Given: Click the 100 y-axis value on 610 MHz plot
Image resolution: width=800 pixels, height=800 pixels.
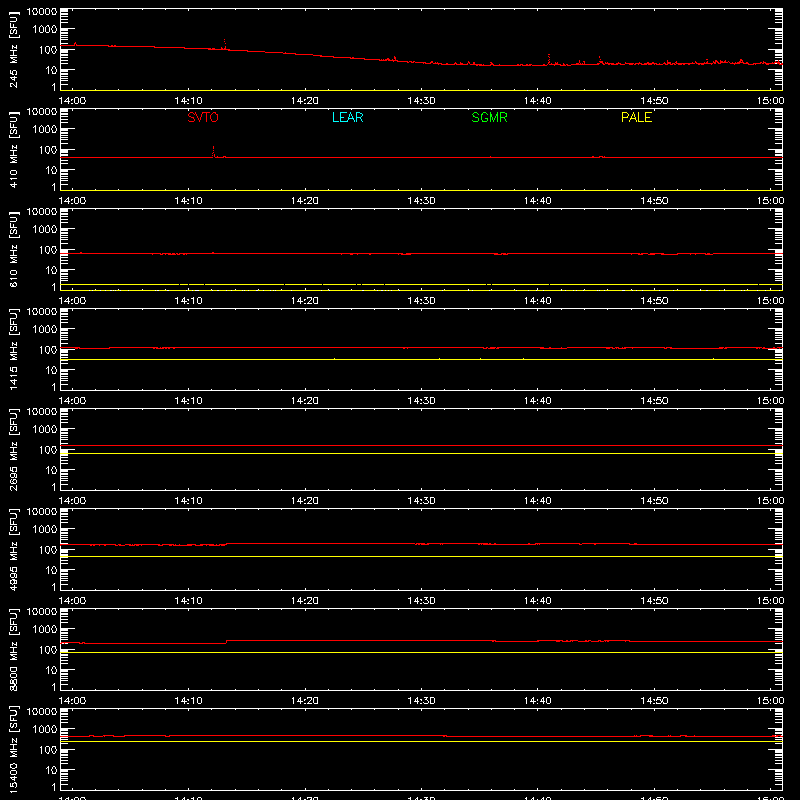Looking at the screenshot, I should [48, 250].
